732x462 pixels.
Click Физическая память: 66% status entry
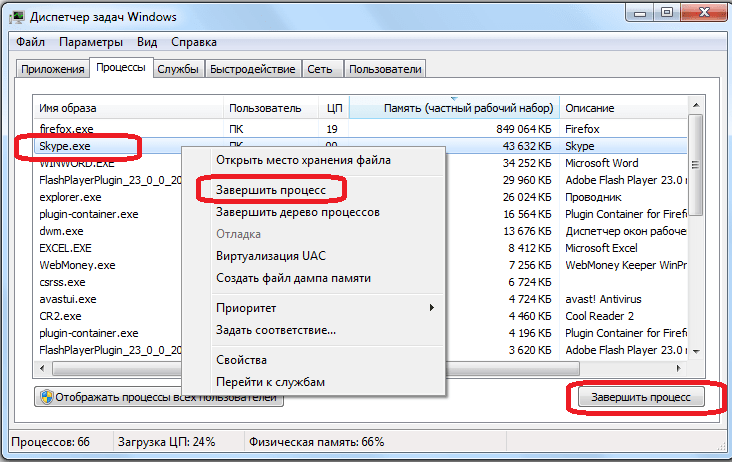(x=316, y=441)
